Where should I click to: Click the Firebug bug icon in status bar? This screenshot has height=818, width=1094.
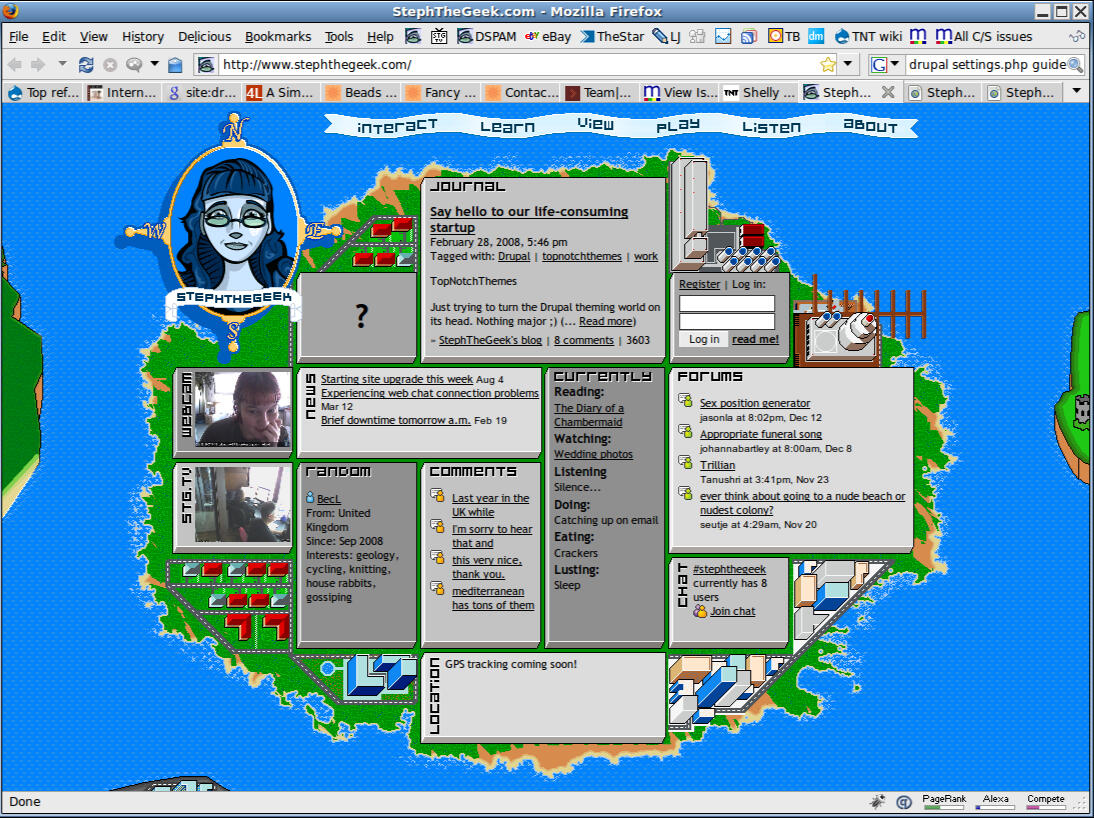click(877, 801)
